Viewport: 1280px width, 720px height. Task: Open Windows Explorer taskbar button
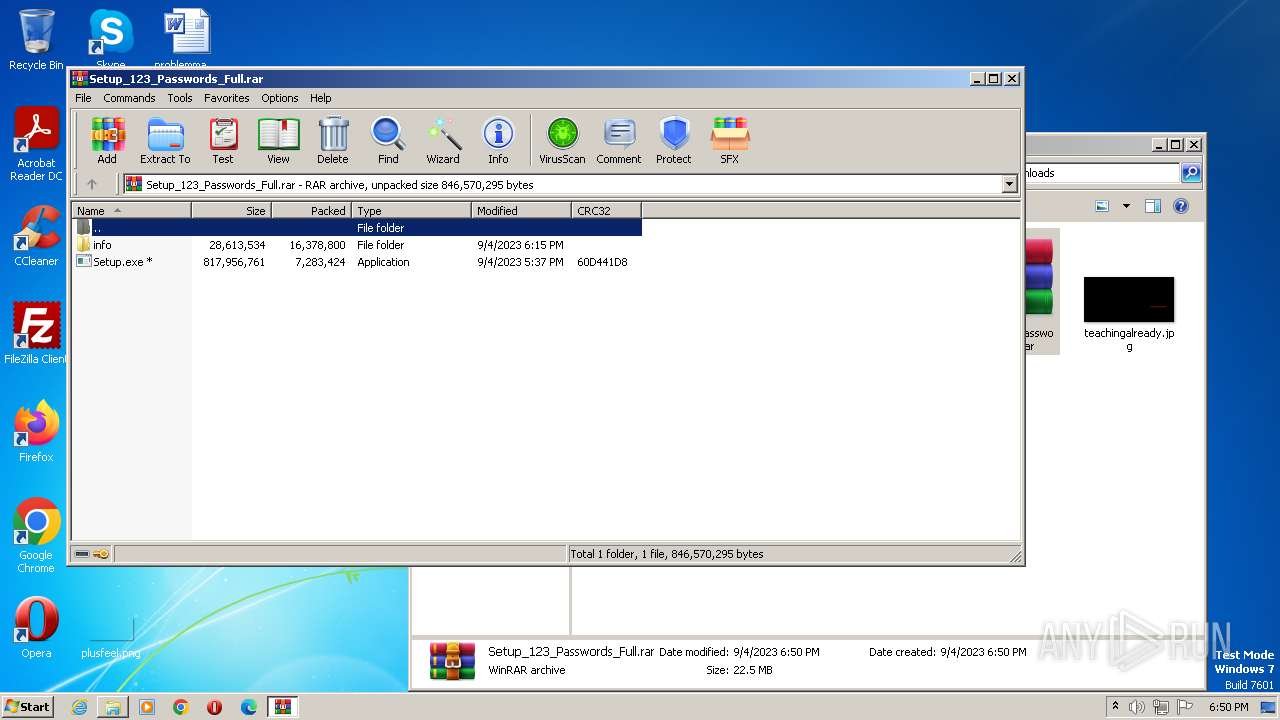[113, 707]
